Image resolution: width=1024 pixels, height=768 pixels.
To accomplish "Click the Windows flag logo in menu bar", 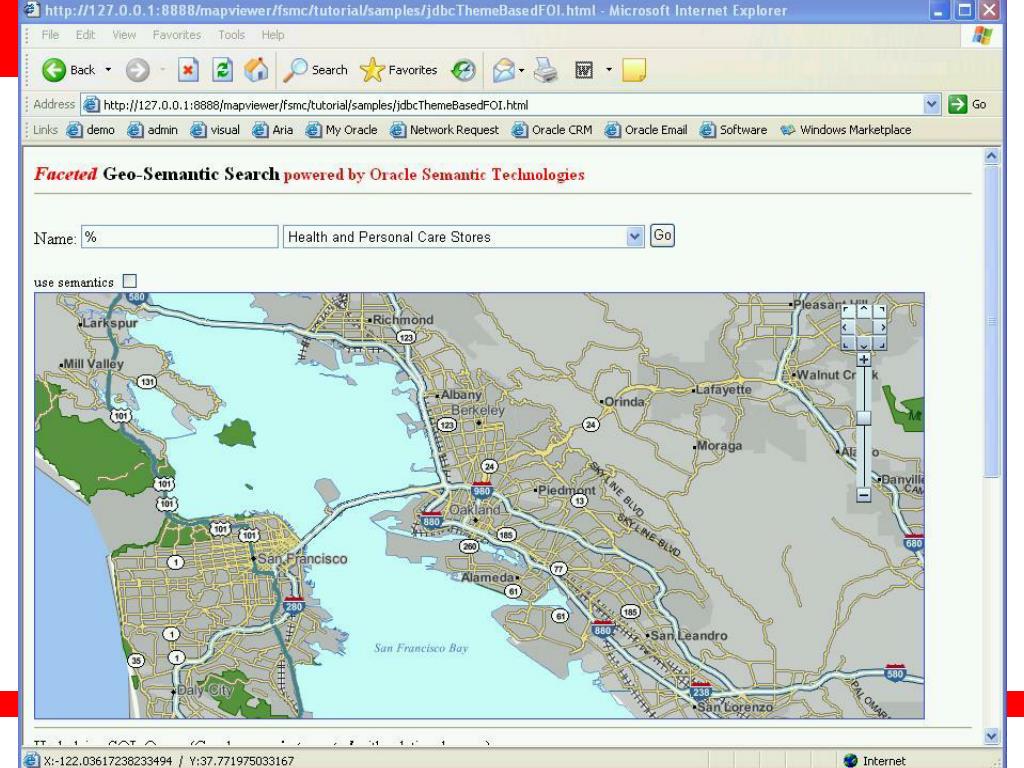I will tap(982, 35).
